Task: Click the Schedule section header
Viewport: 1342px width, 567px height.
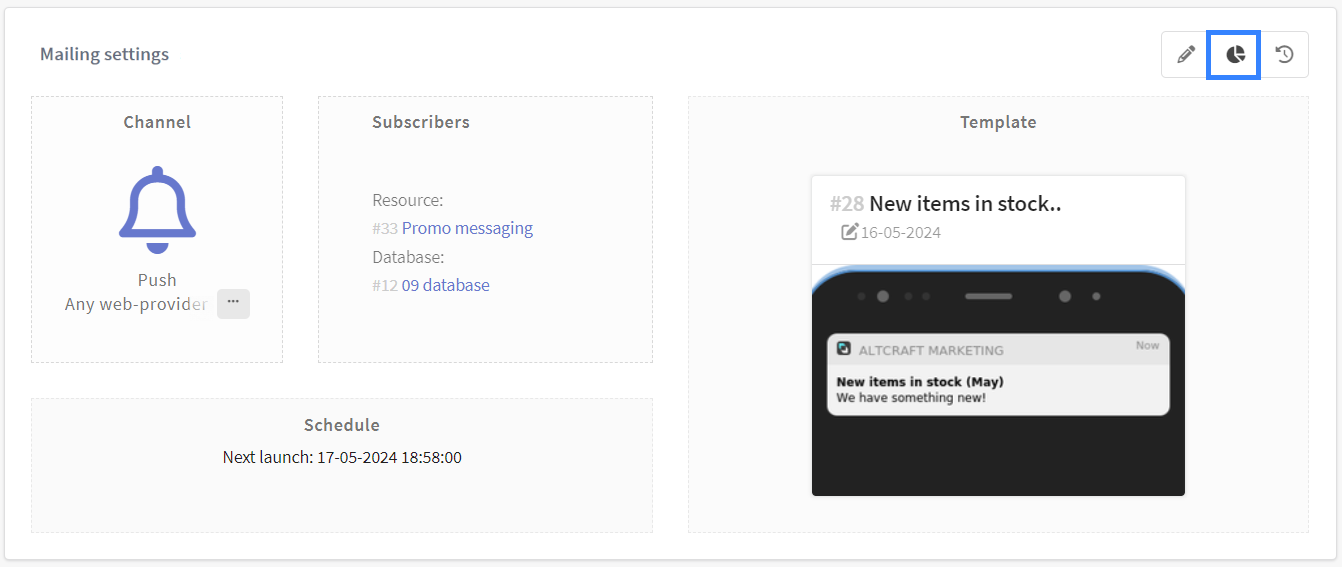Action: pyautogui.click(x=342, y=425)
